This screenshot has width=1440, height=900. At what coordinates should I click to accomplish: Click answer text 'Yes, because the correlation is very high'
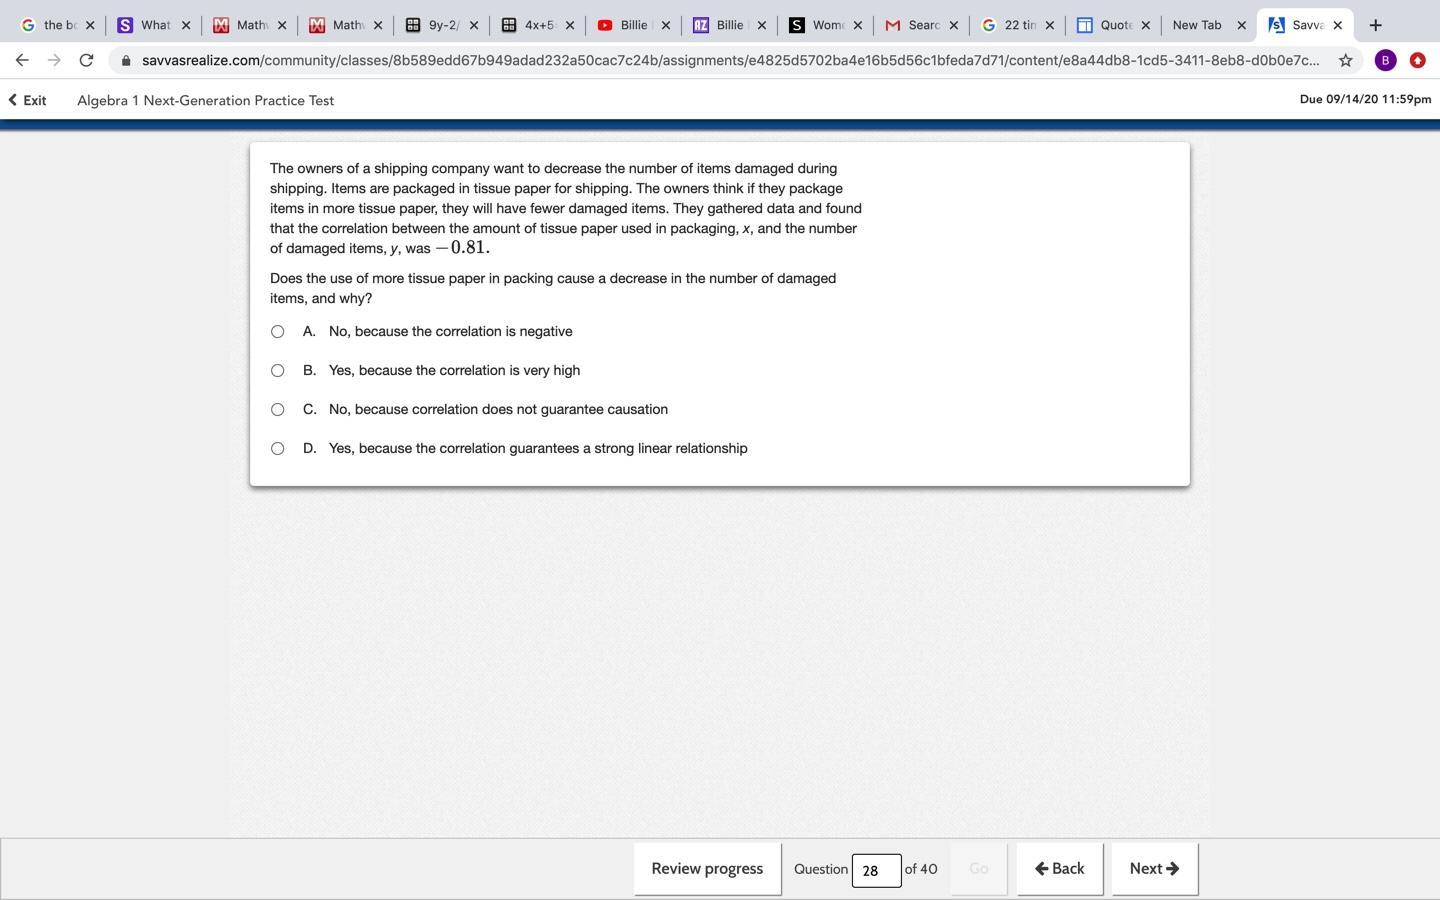pyautogui.click(x=454, y=371)
